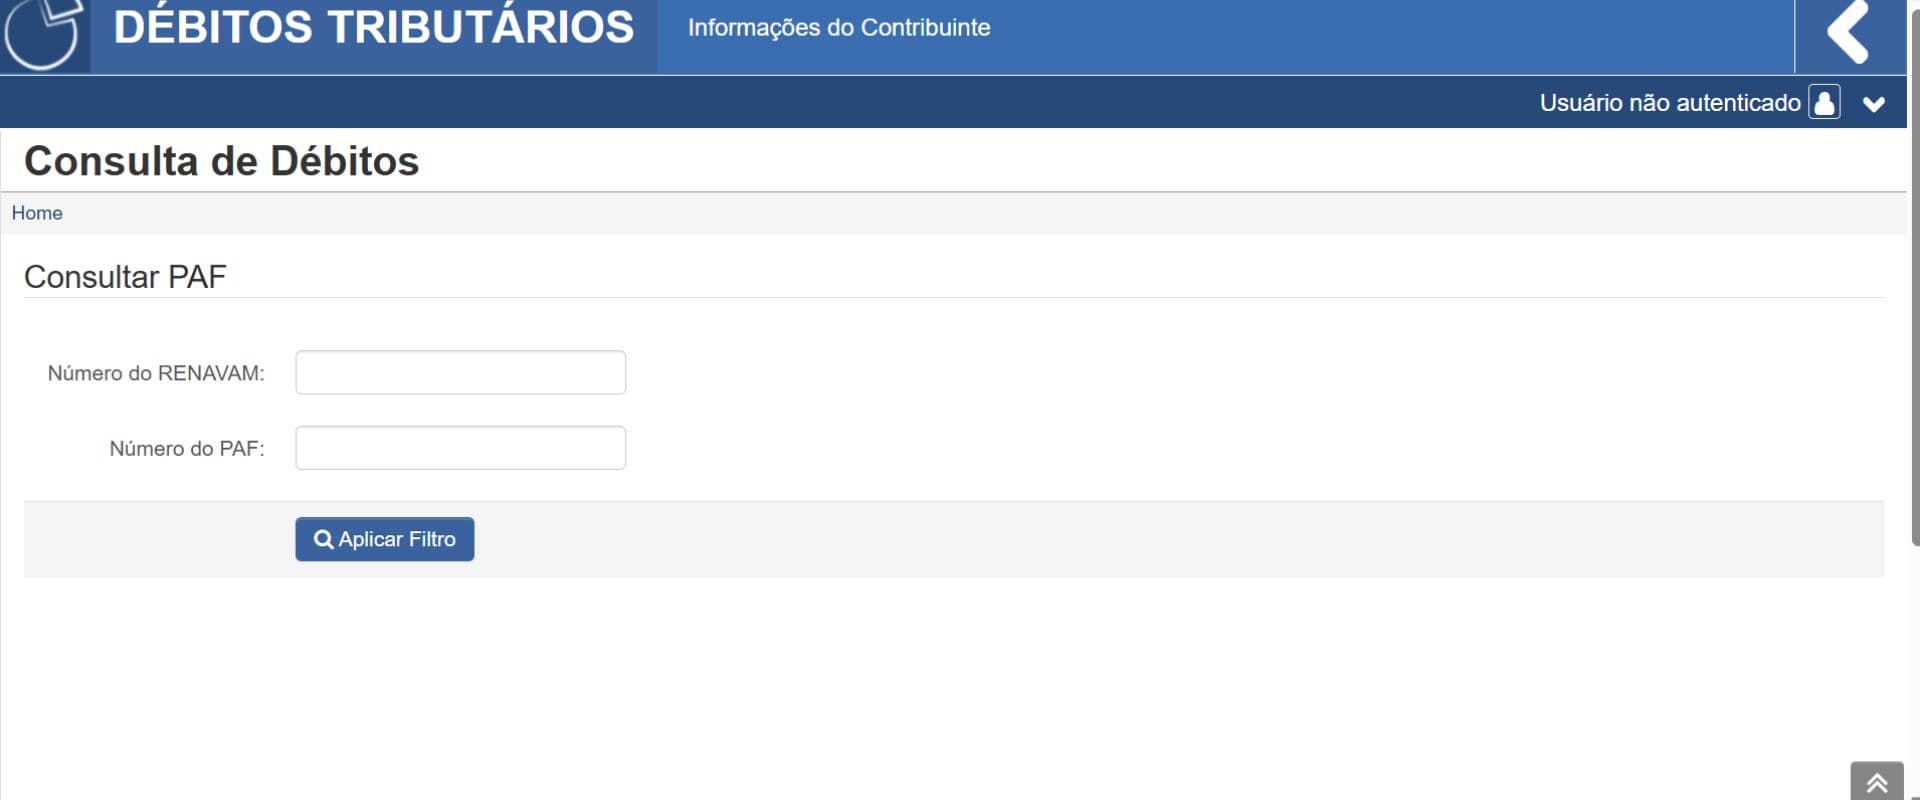Click 'Informações do Contribuinte' header text
This screenshot has width=1920, height=800.
[x=839, y=28]
